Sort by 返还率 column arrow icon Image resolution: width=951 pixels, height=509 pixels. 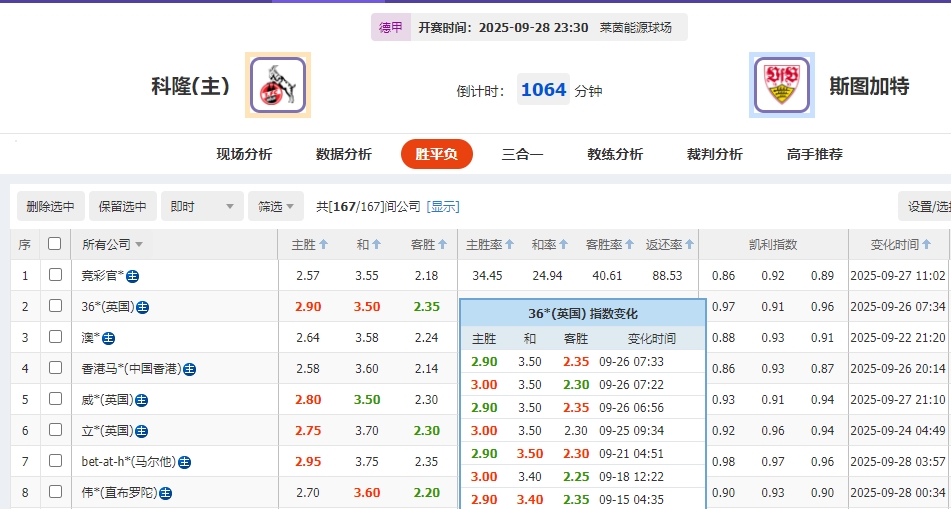coord(689,244)
